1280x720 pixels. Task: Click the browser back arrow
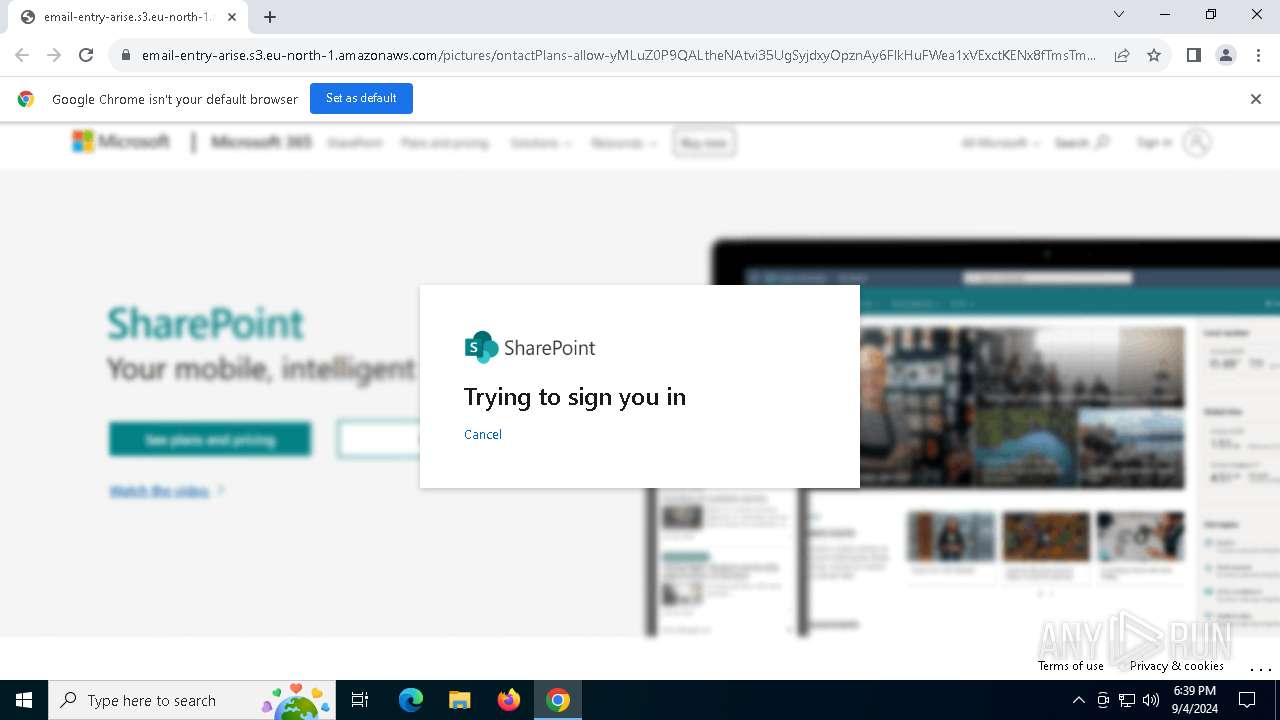22,56
